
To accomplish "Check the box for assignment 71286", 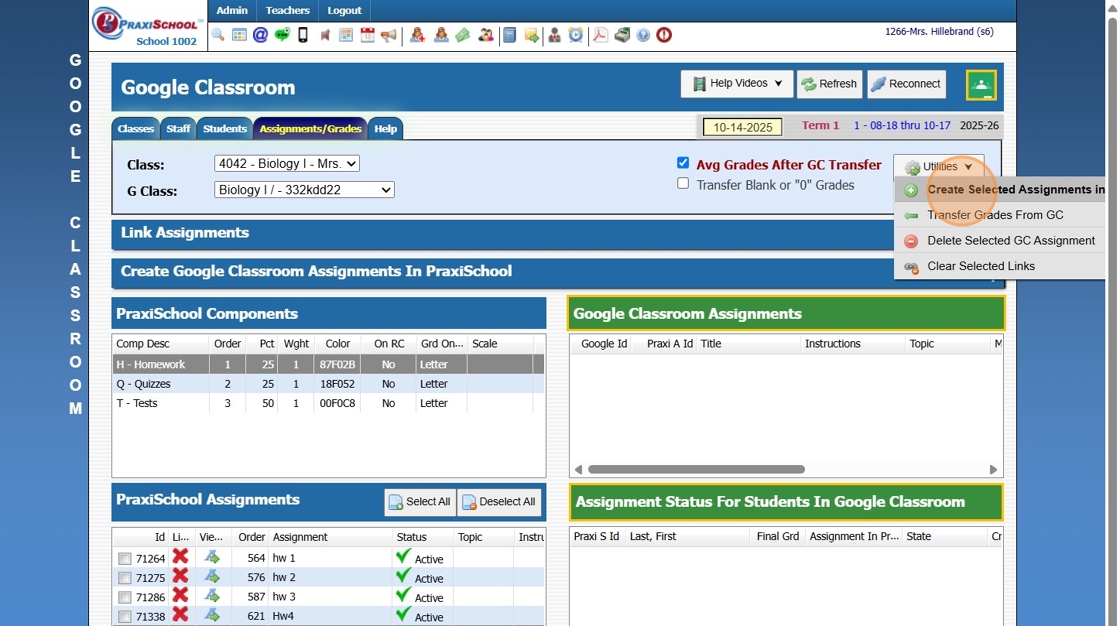I will [125, 597].
